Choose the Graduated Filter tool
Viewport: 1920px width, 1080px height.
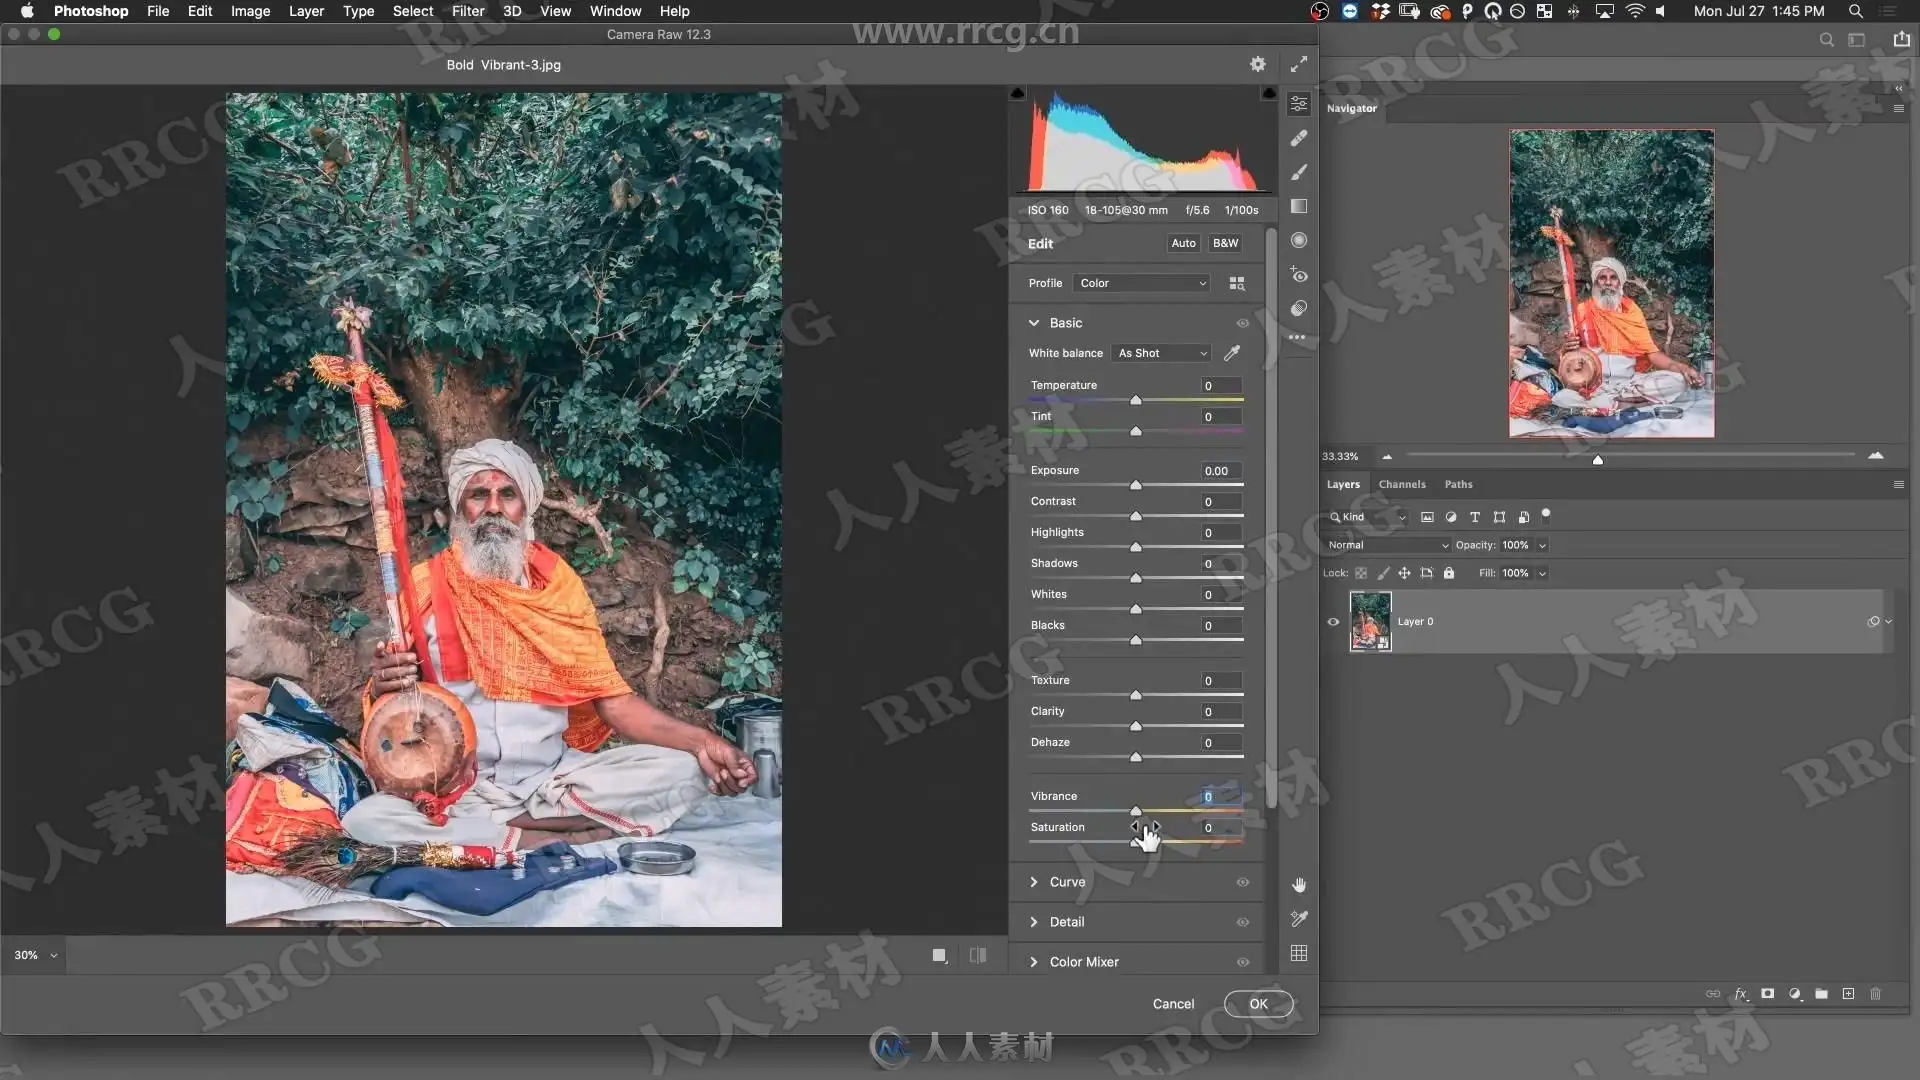point(1299,206)
